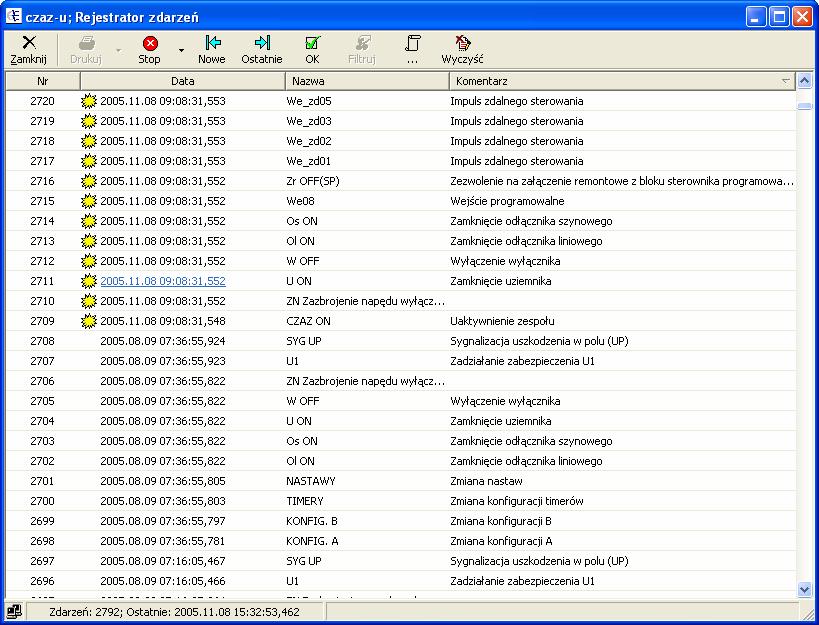Screen dimensions: 819x625
Task: Click the greyed Drukuj printer icon
Action: (x=86, y=43)
